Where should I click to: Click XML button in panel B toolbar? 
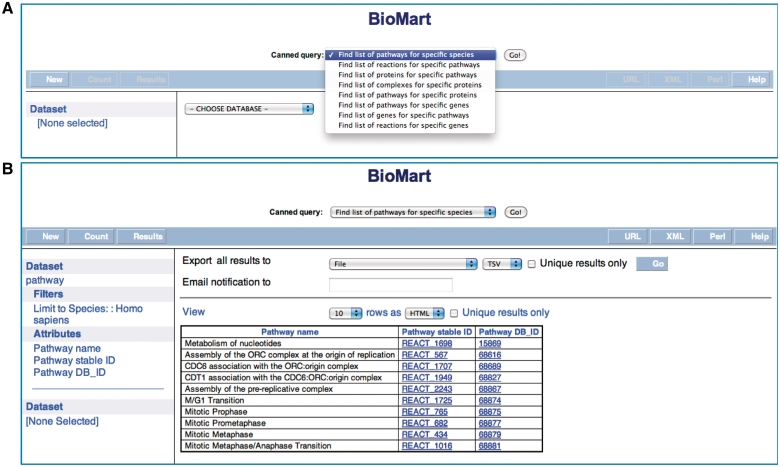pyautogui.click(x=671, y=237)
